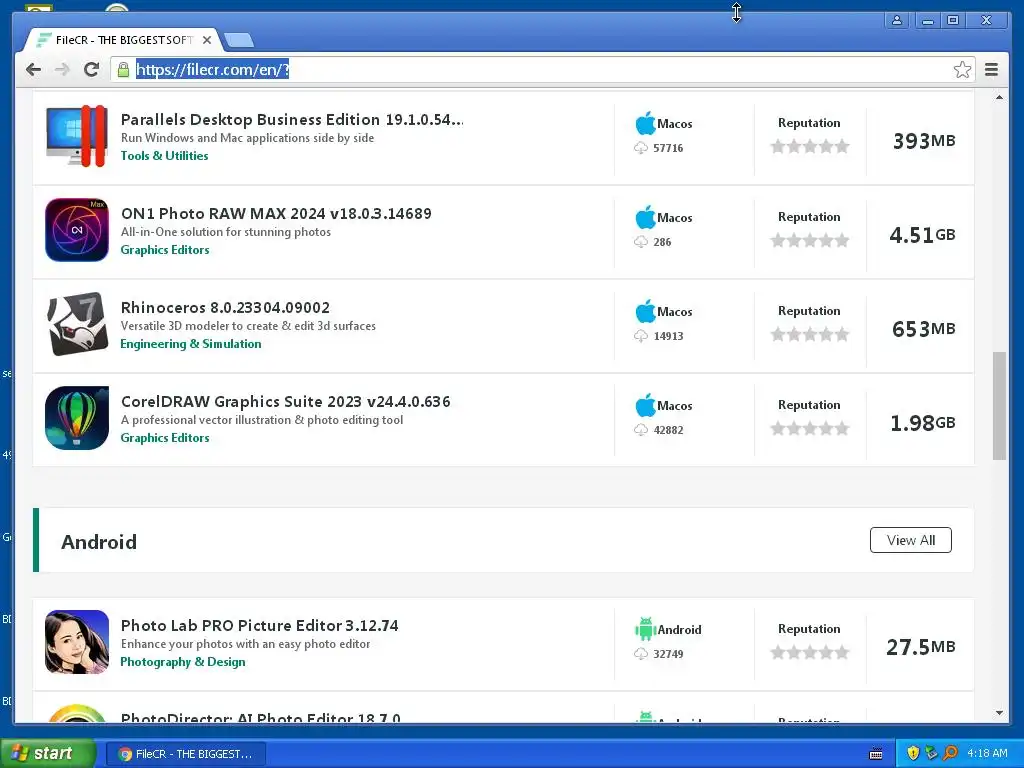The image size is (1024, 768).
Task: Click the scrollbar up arrow
Action: click(x=999, y=97)
